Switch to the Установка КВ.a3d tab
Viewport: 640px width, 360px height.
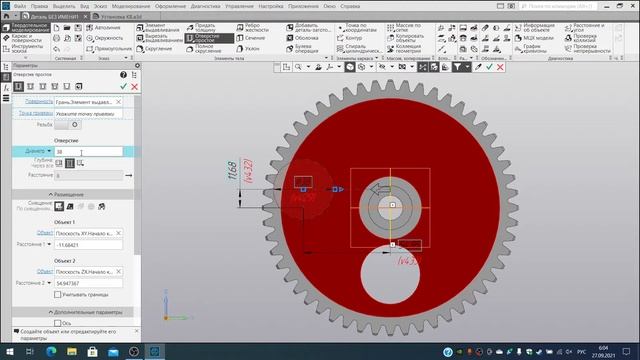(x=122, y=17)
